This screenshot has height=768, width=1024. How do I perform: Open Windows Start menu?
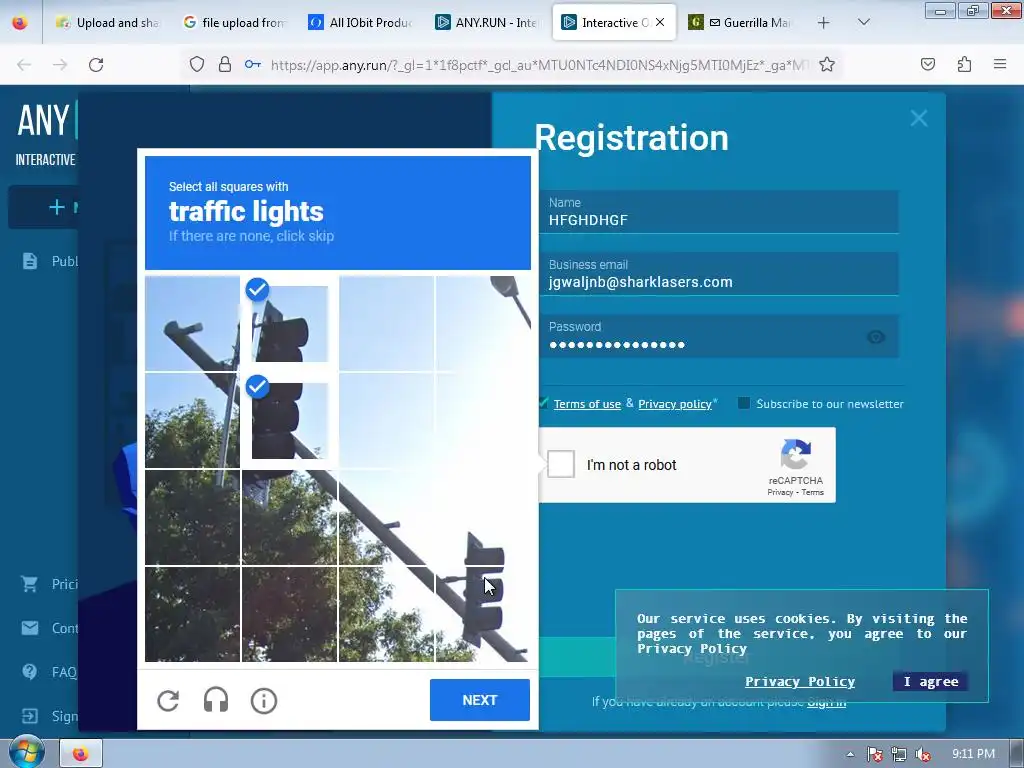26,753
